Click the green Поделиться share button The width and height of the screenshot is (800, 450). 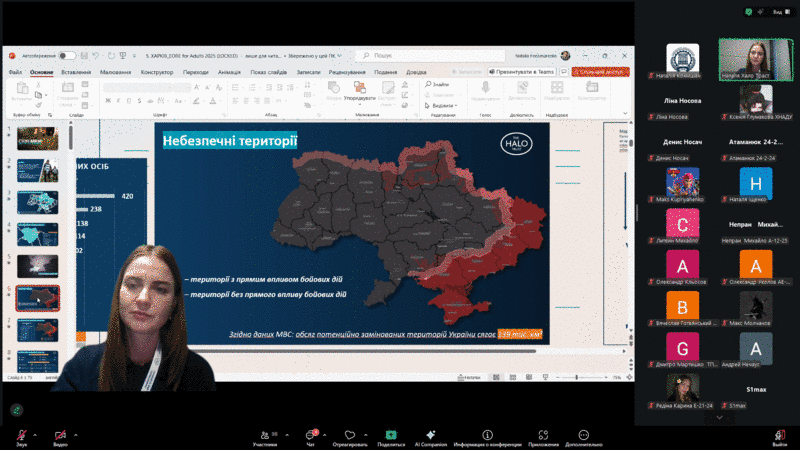tap(391, 435)
